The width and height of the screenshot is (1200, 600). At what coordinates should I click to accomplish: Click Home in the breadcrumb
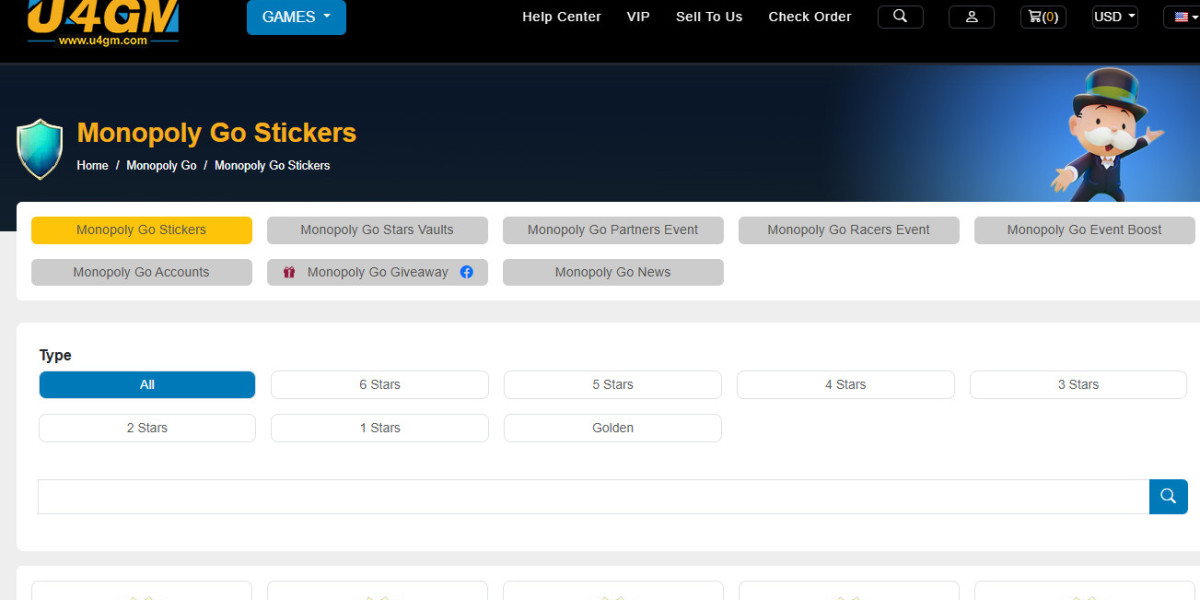click(x=92, y=166)
